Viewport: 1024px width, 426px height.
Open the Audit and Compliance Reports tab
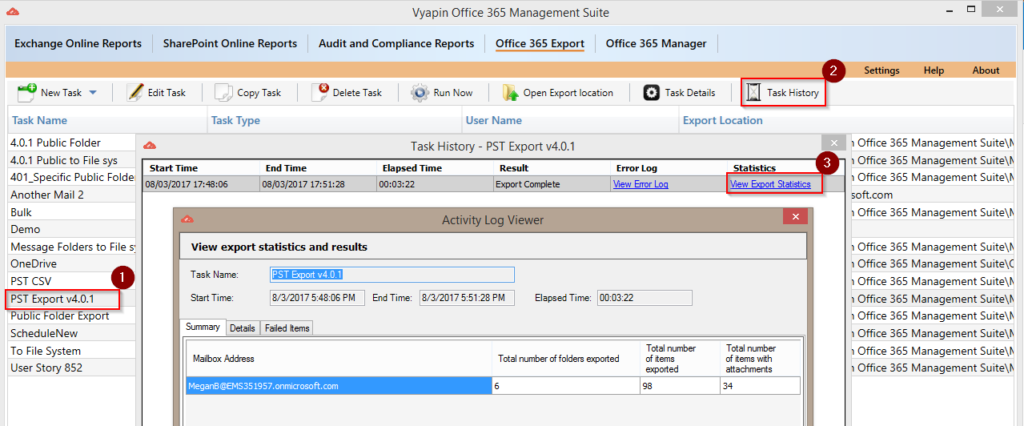point(396,44)
